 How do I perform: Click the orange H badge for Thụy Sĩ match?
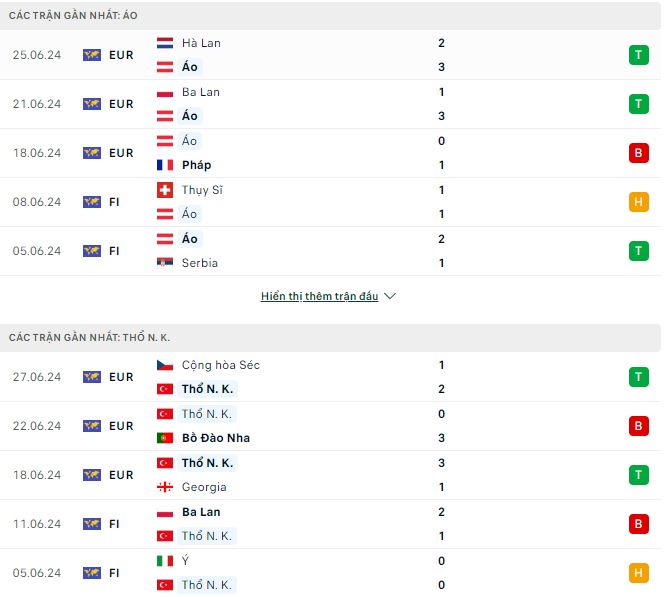click(x=638, y=202)
